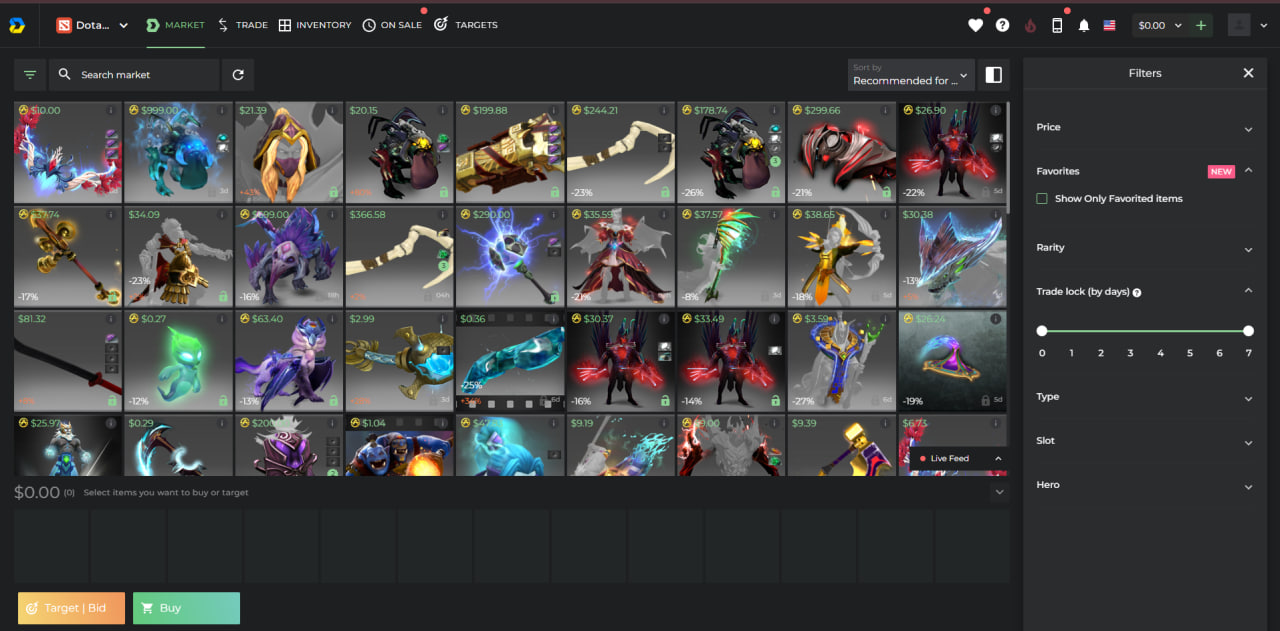Screen dimensions: 1280x631
Task: Click the mobile phone icon in header
Action: (x=1057, y=25)
